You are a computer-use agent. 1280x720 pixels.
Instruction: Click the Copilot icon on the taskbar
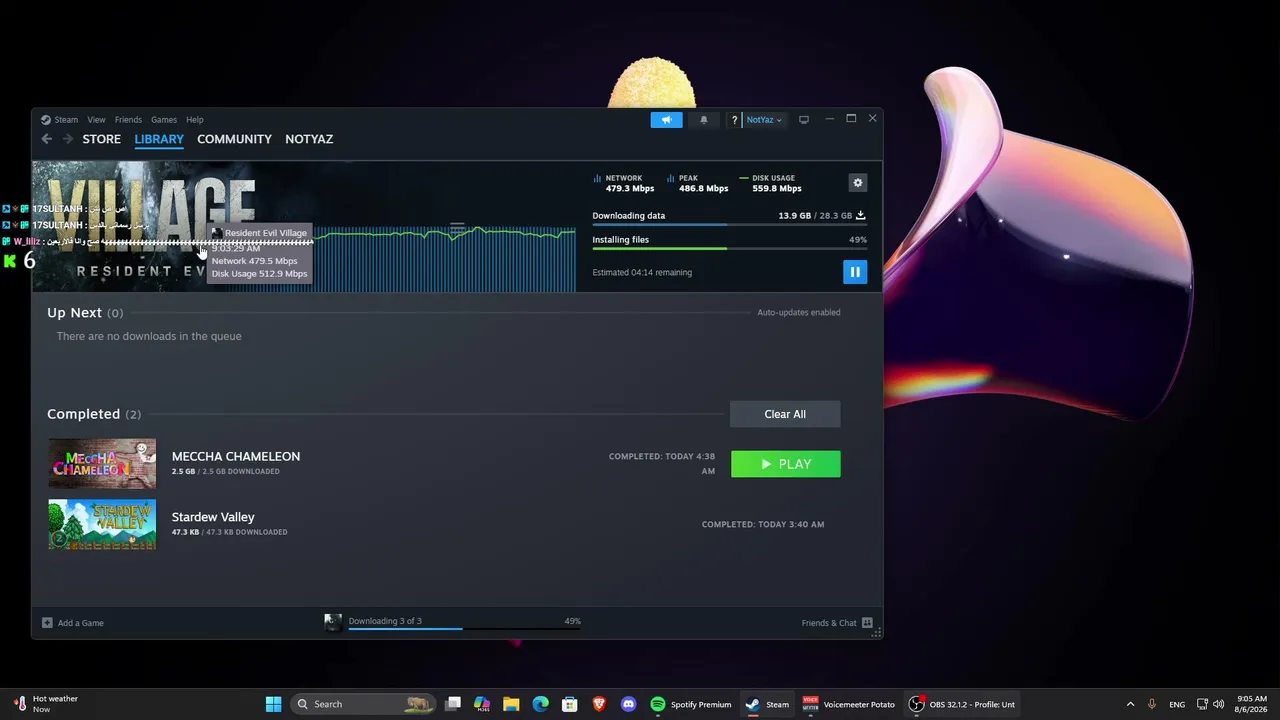click(x=482, y=704)
